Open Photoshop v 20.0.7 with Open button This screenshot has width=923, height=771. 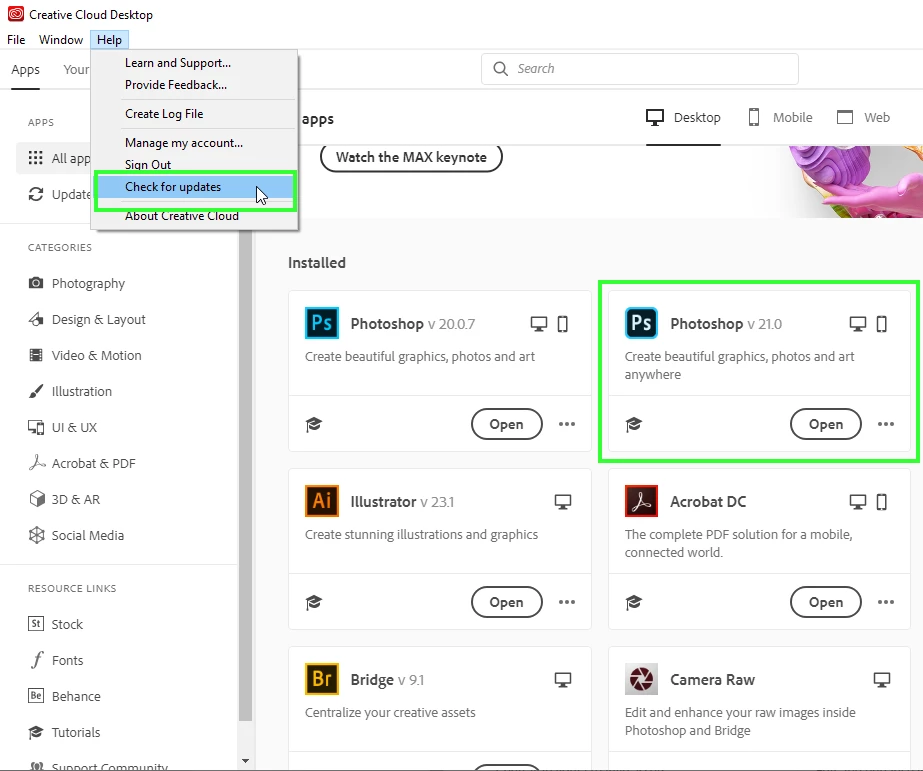pos(506,424)
